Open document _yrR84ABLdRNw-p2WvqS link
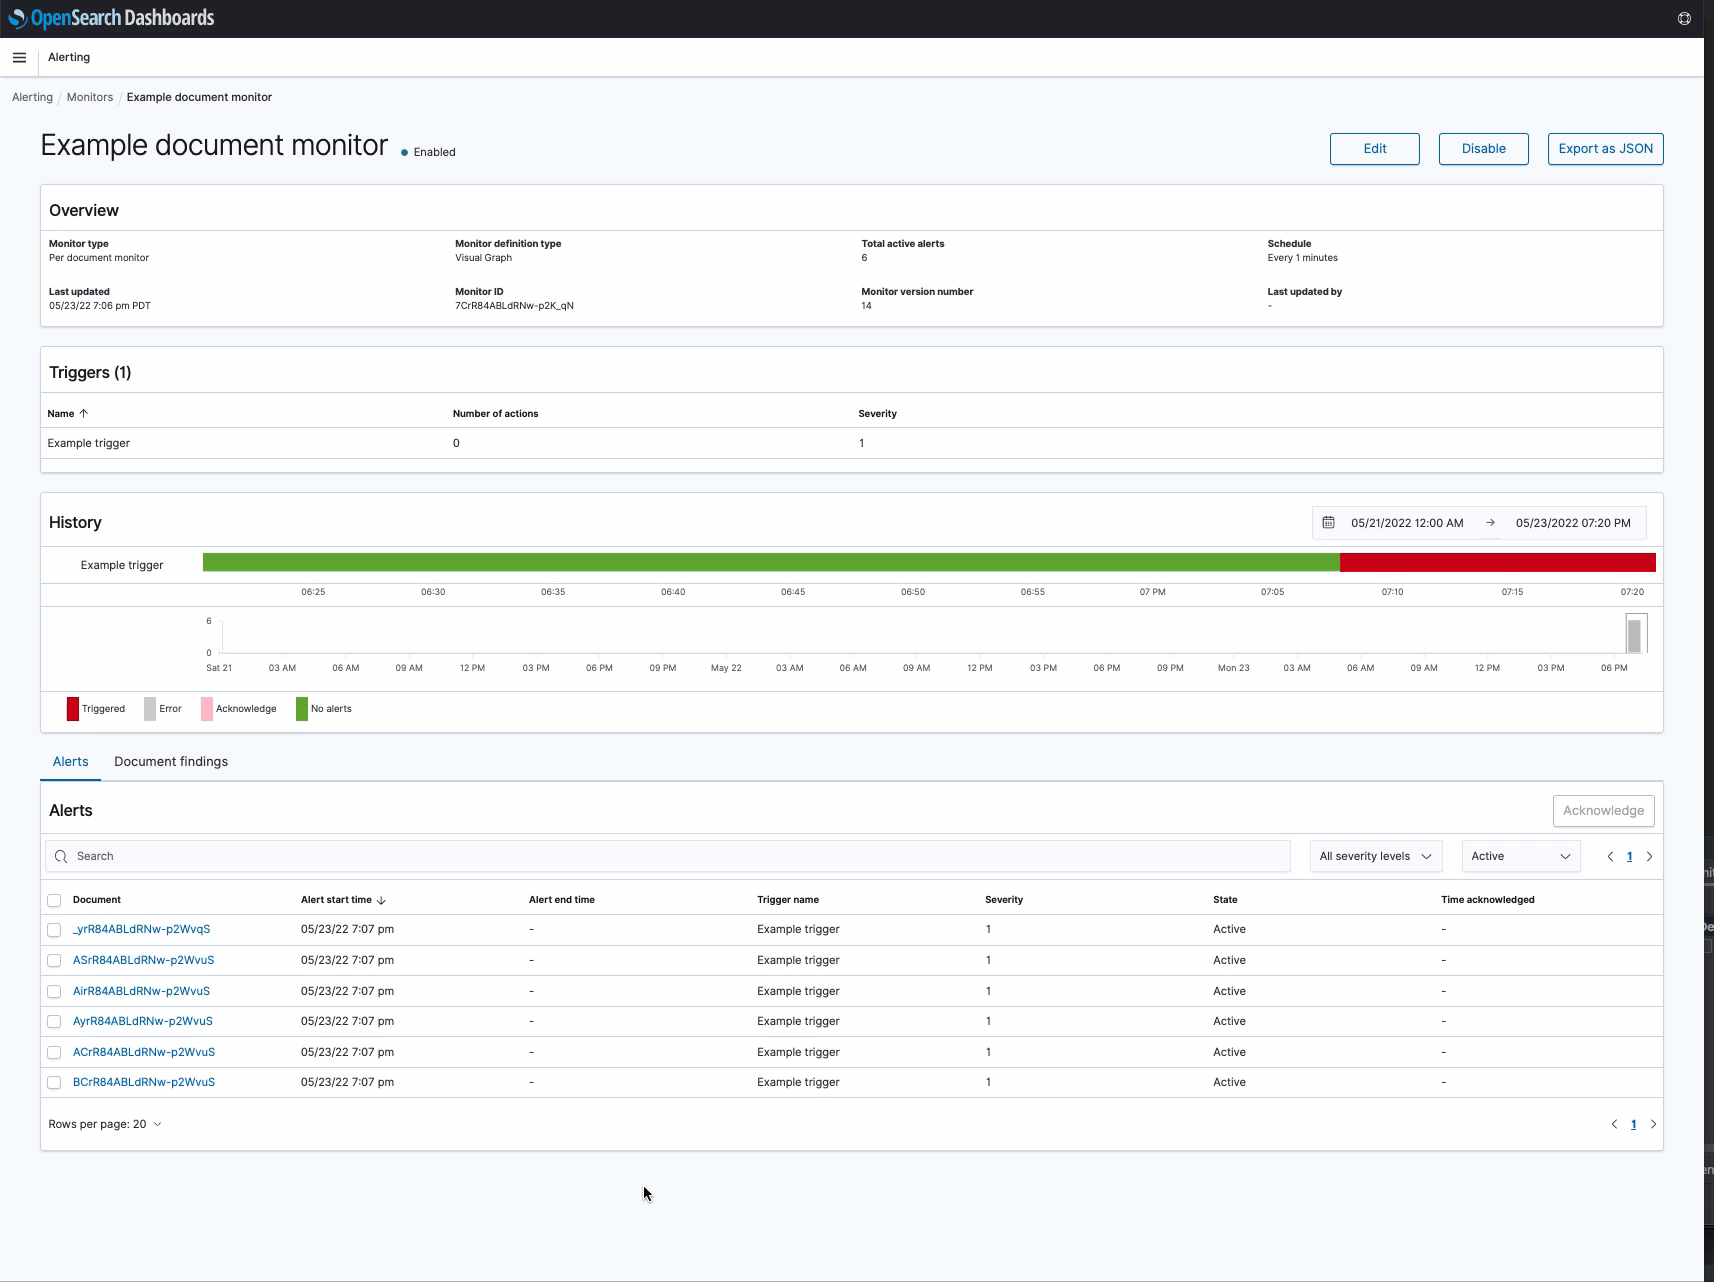Screen dimensions: 1714x1282 click(x=141, y=929)
